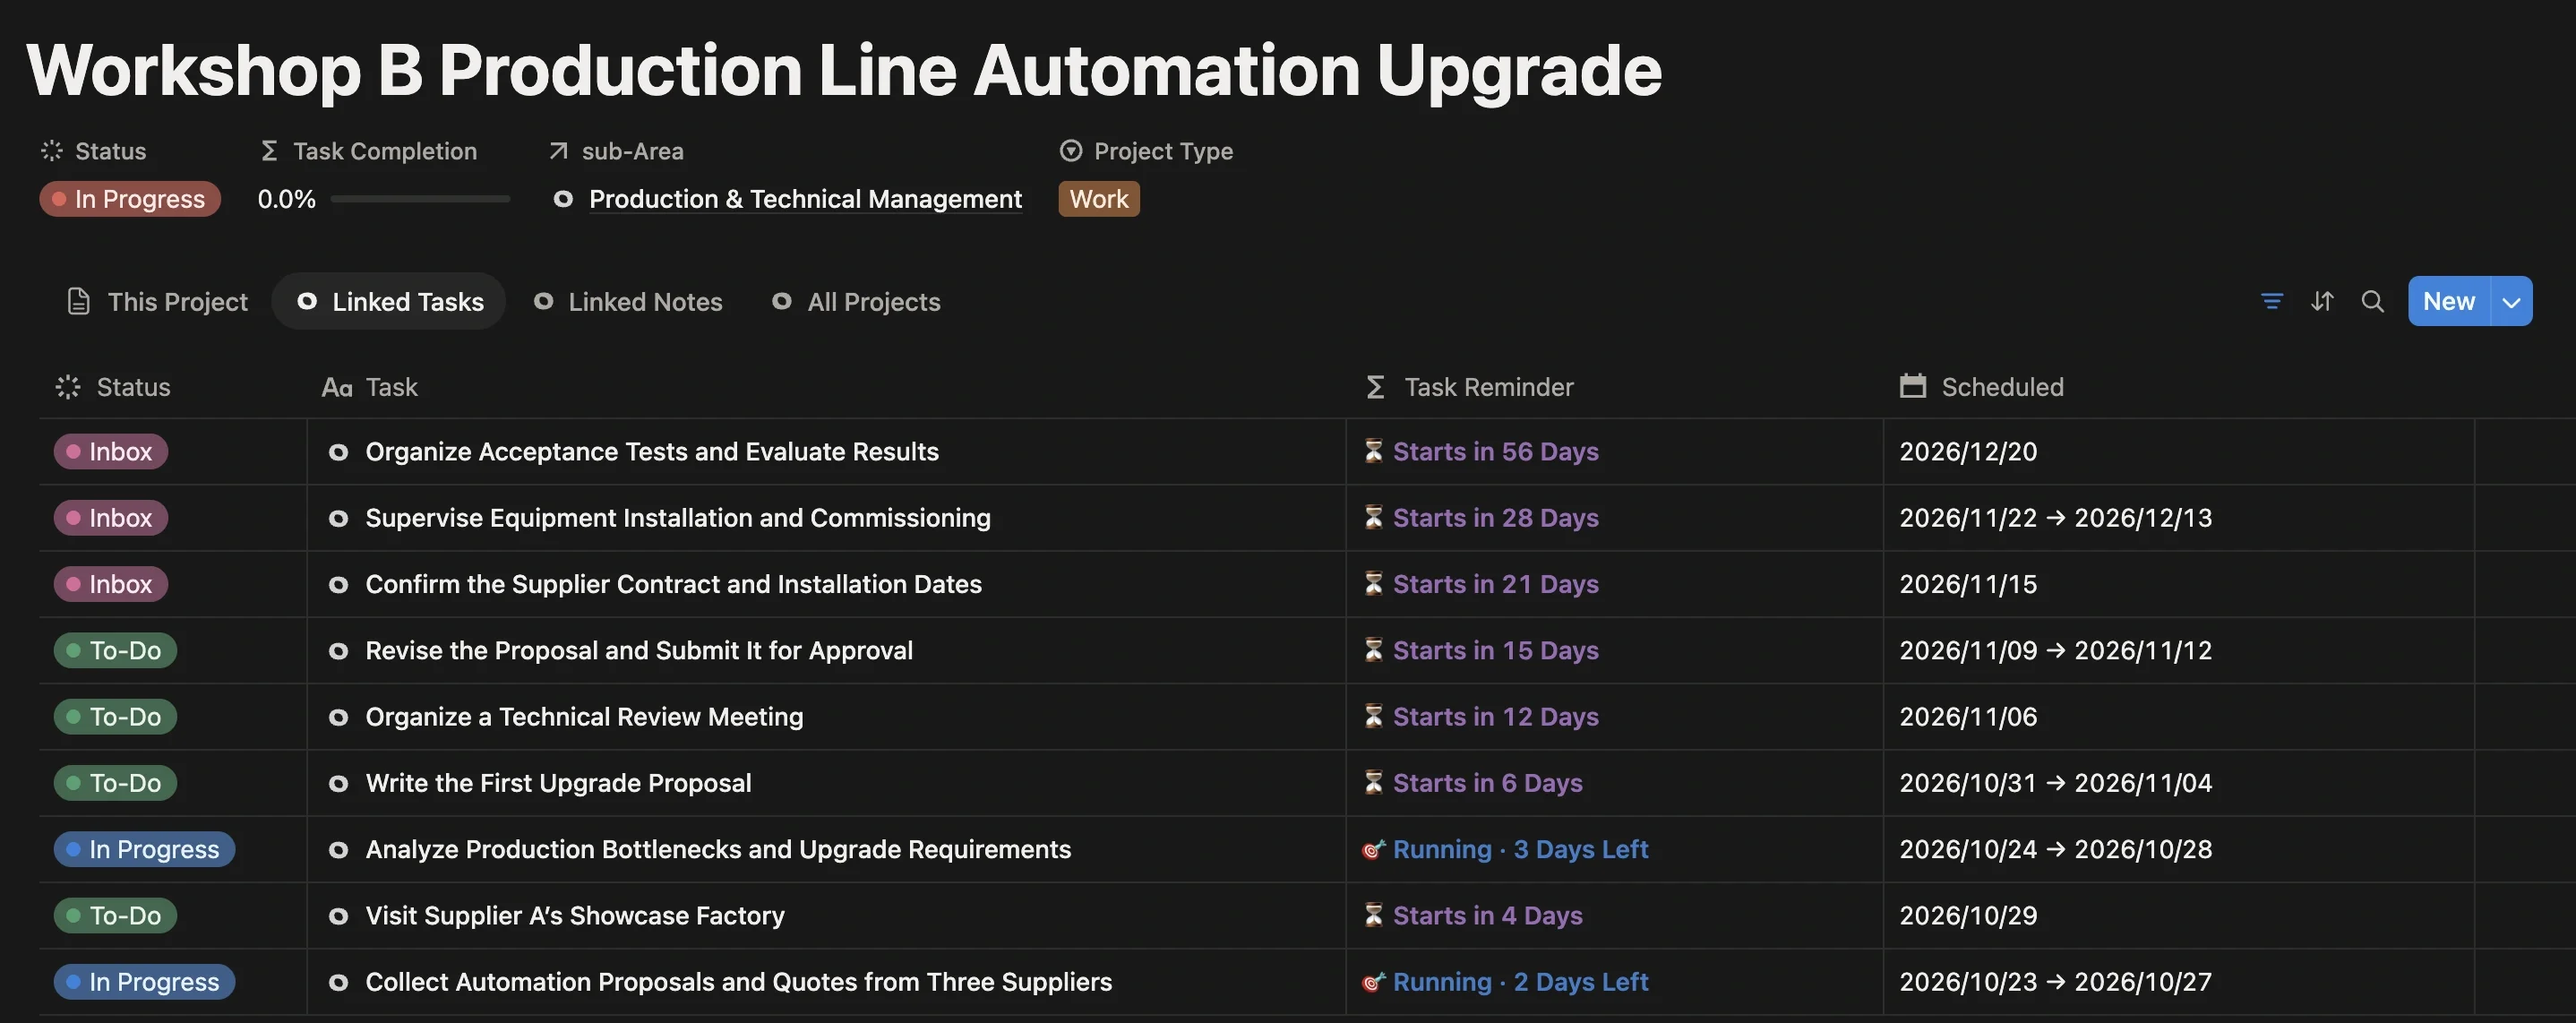Open task Organize a Technical Review Meeting
This screenshot has height=1023, width=2576.
[584, 717]
